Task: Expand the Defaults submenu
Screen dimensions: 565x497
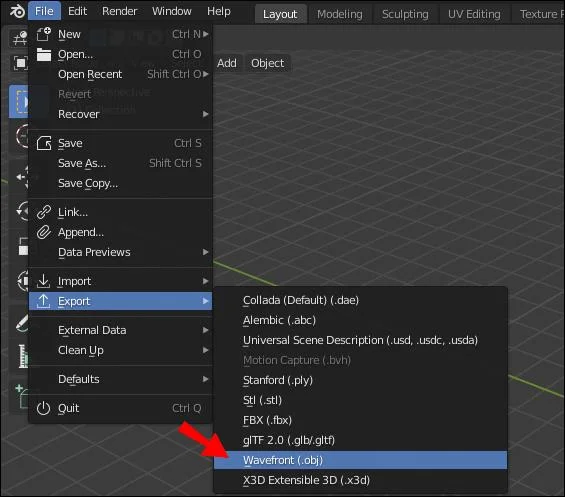Action: click(121, 379)
